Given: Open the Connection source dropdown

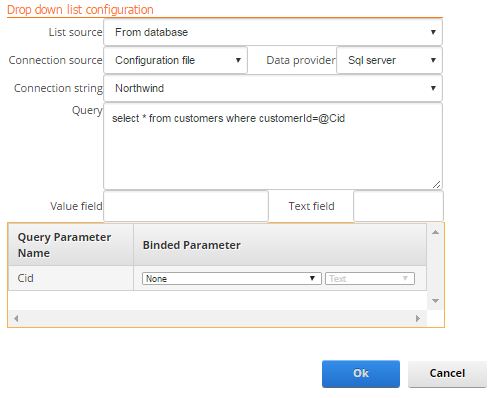Looking at the screenshot, I should (x=175, y=60).
